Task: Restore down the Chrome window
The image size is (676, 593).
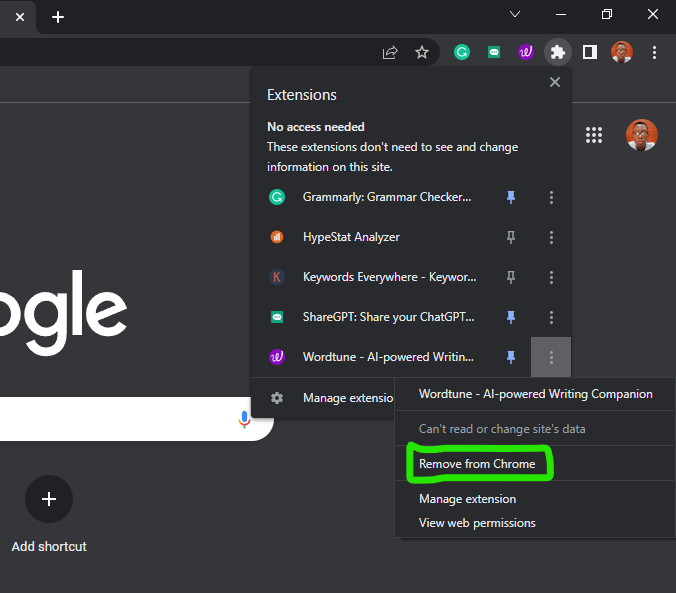Action: pyautogui.click(x=607, y=14)
